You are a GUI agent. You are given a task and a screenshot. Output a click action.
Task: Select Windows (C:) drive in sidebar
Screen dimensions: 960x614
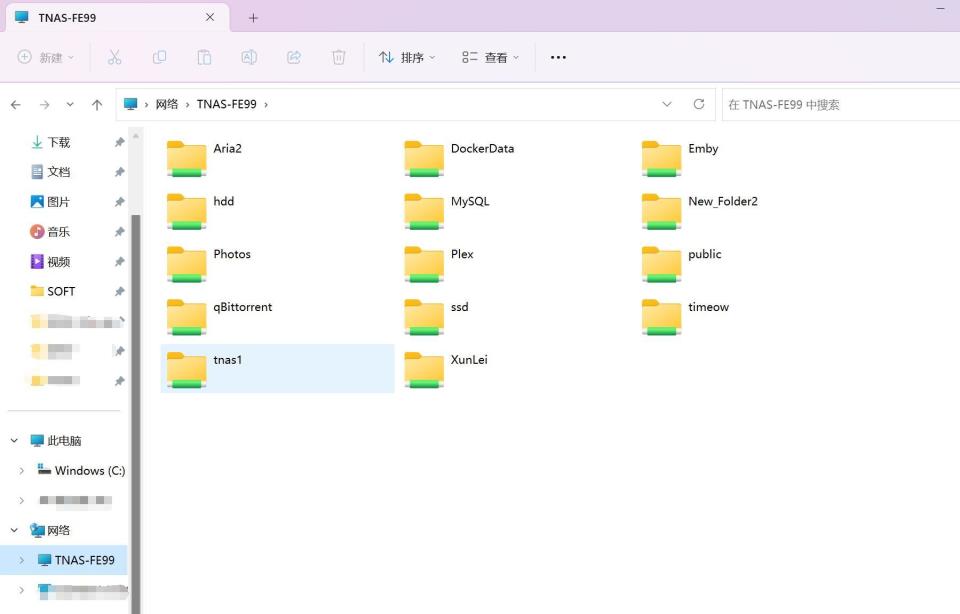coord(81,470)
